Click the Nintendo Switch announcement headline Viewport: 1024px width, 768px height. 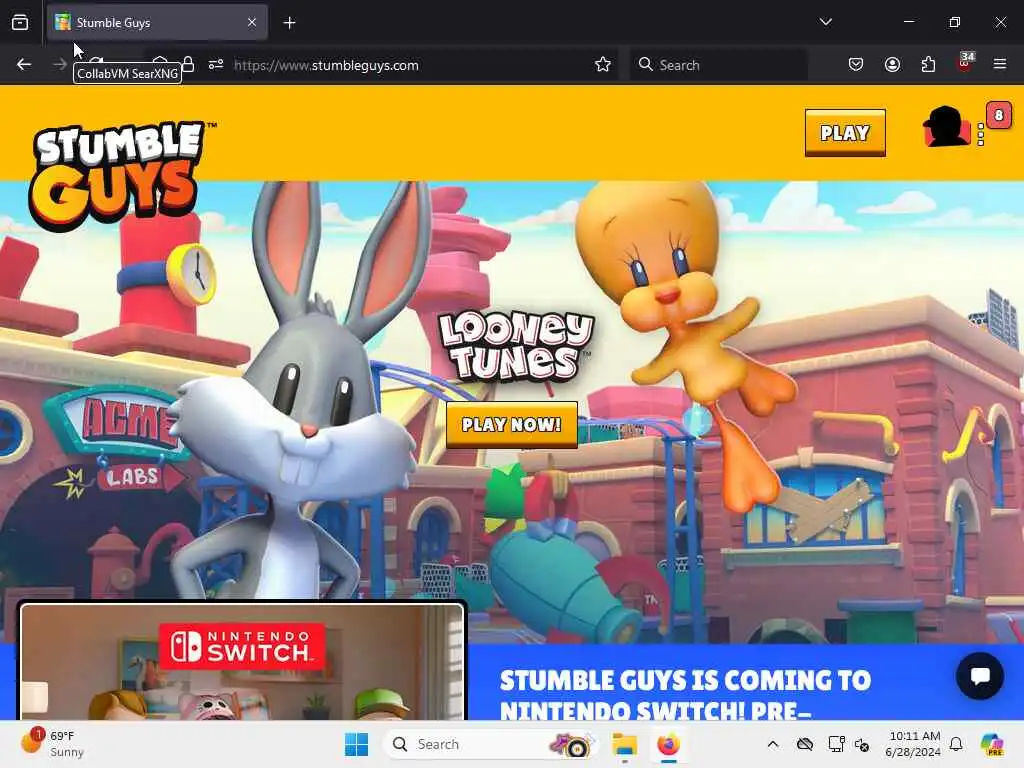[x=685, y=694]
